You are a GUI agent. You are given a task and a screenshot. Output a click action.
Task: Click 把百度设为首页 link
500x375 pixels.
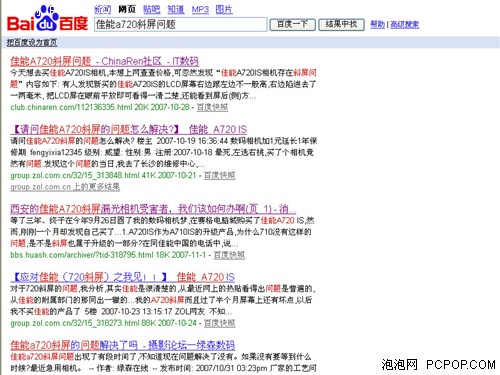tap(32, 42)
